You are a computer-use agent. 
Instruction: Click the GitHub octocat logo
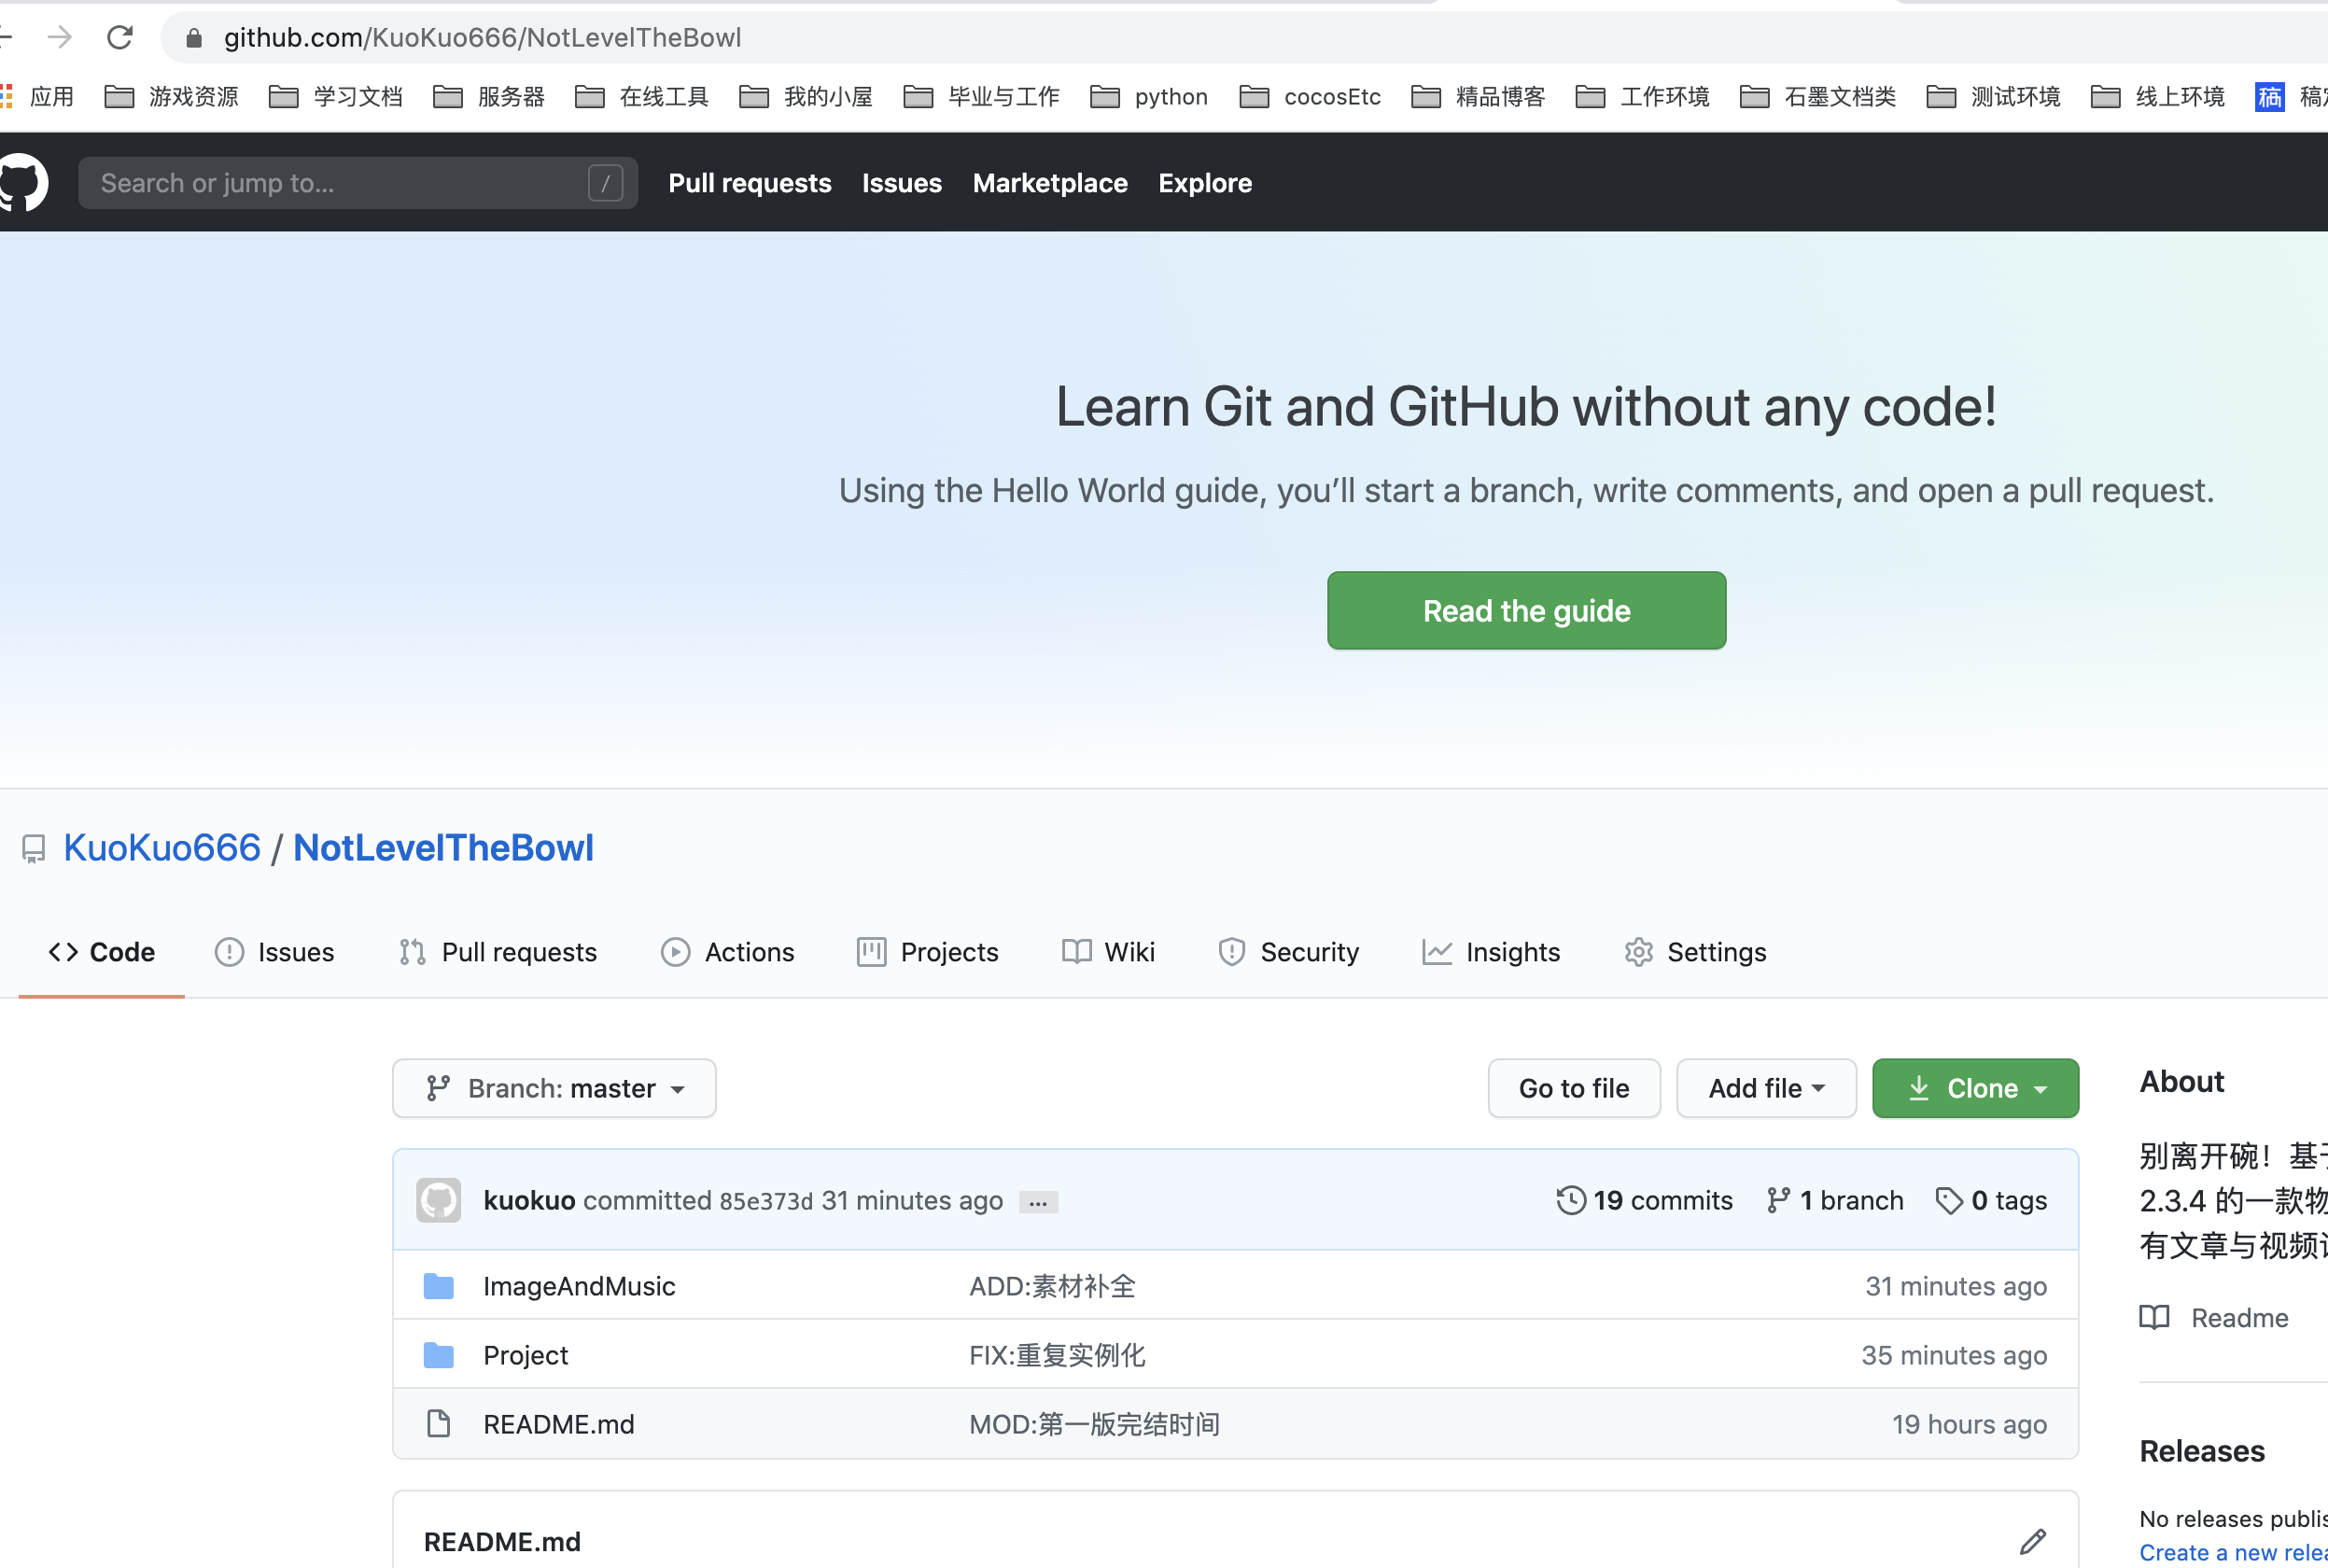tap(22, 182)
